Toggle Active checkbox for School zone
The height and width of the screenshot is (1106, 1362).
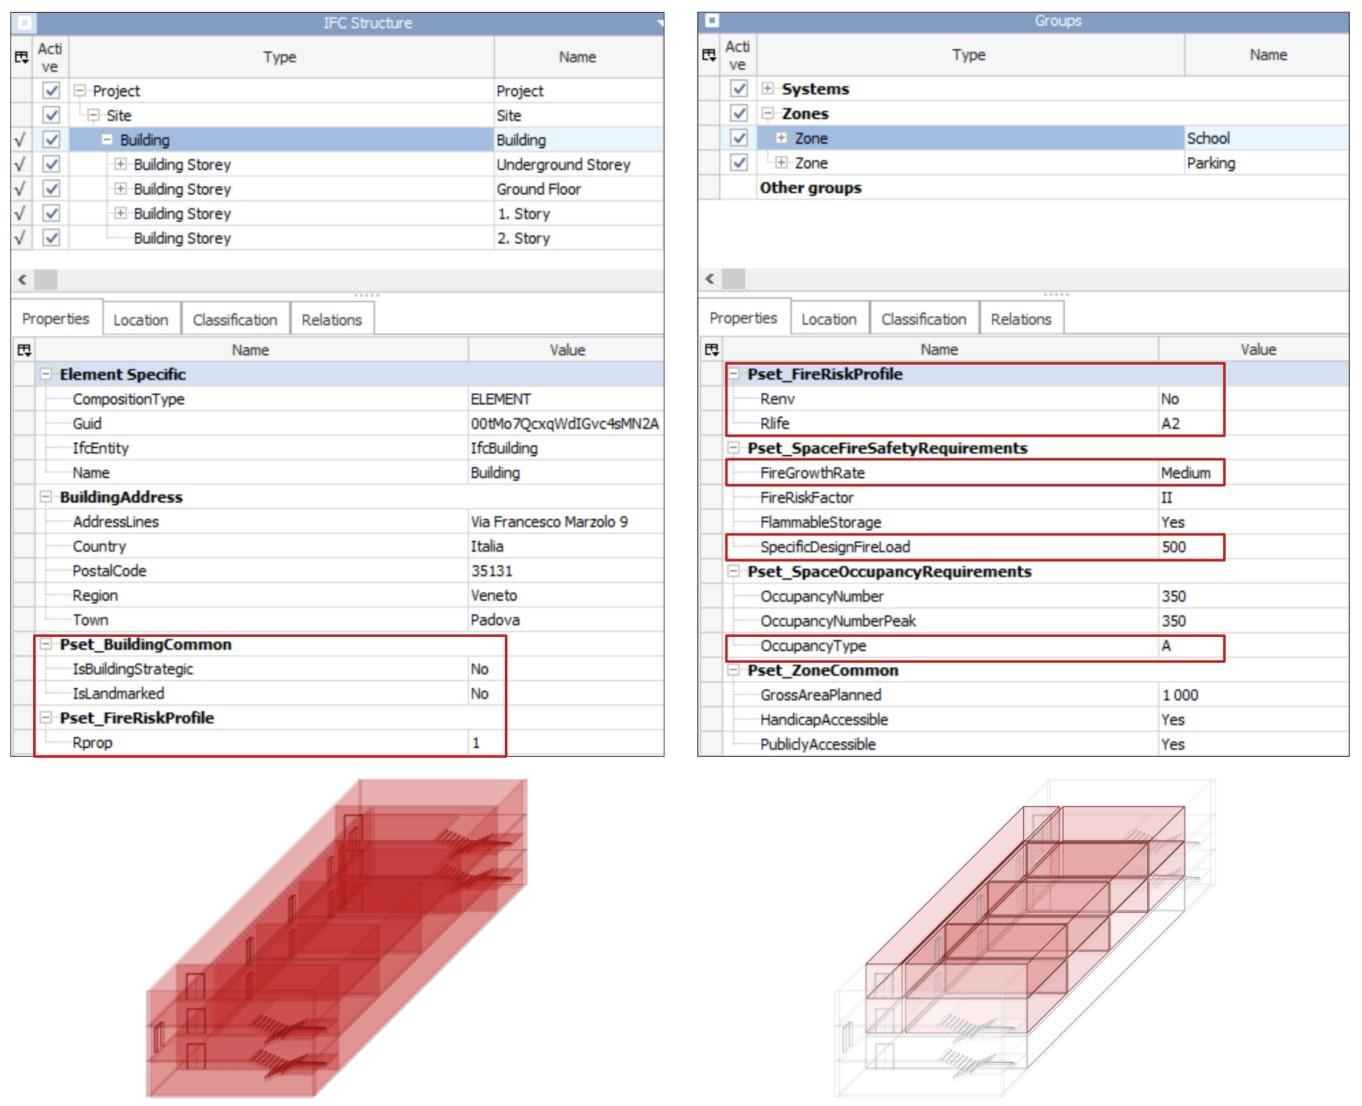(x=739, y=138)
